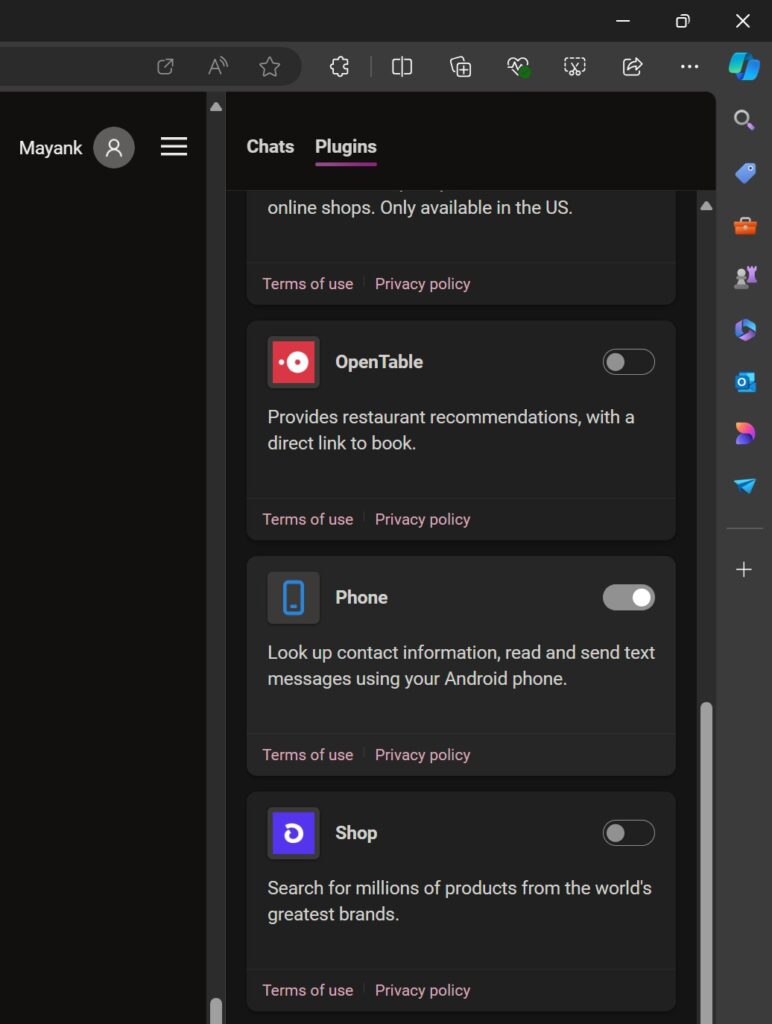This screenshot has width=772, height=1024.
Task: Open the paper plane Drop icon
Action: 745,485
